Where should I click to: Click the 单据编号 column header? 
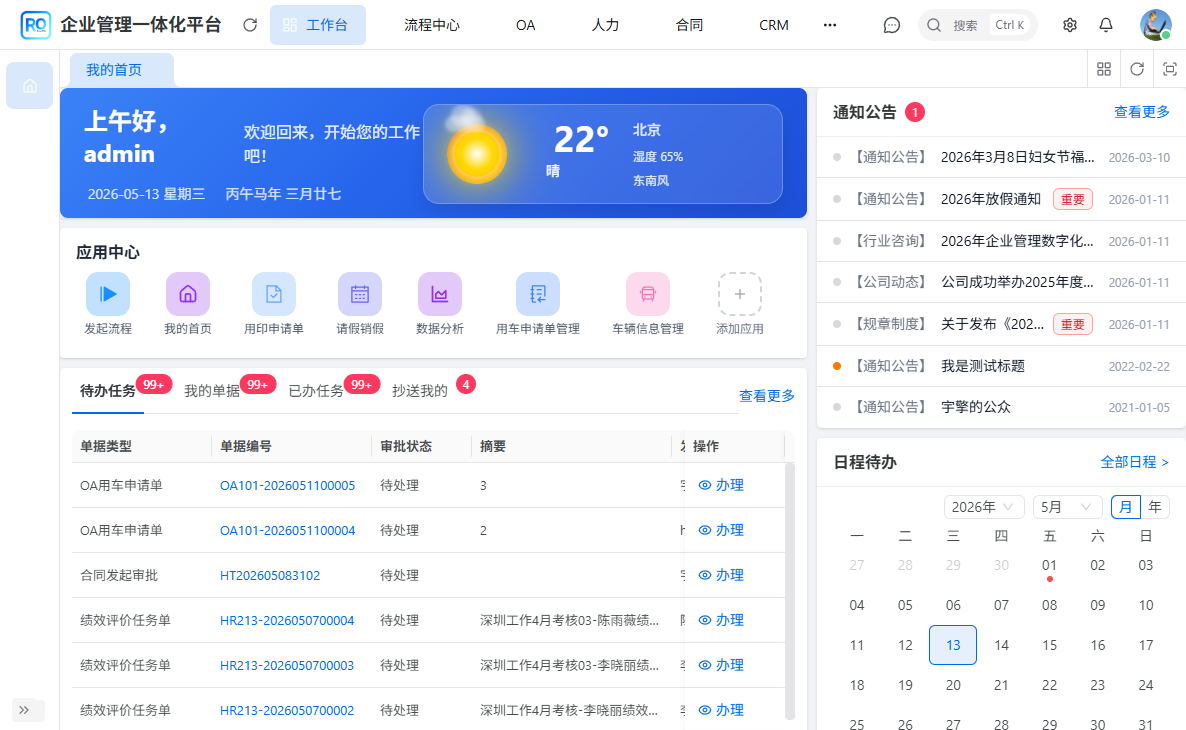point(291,446)
